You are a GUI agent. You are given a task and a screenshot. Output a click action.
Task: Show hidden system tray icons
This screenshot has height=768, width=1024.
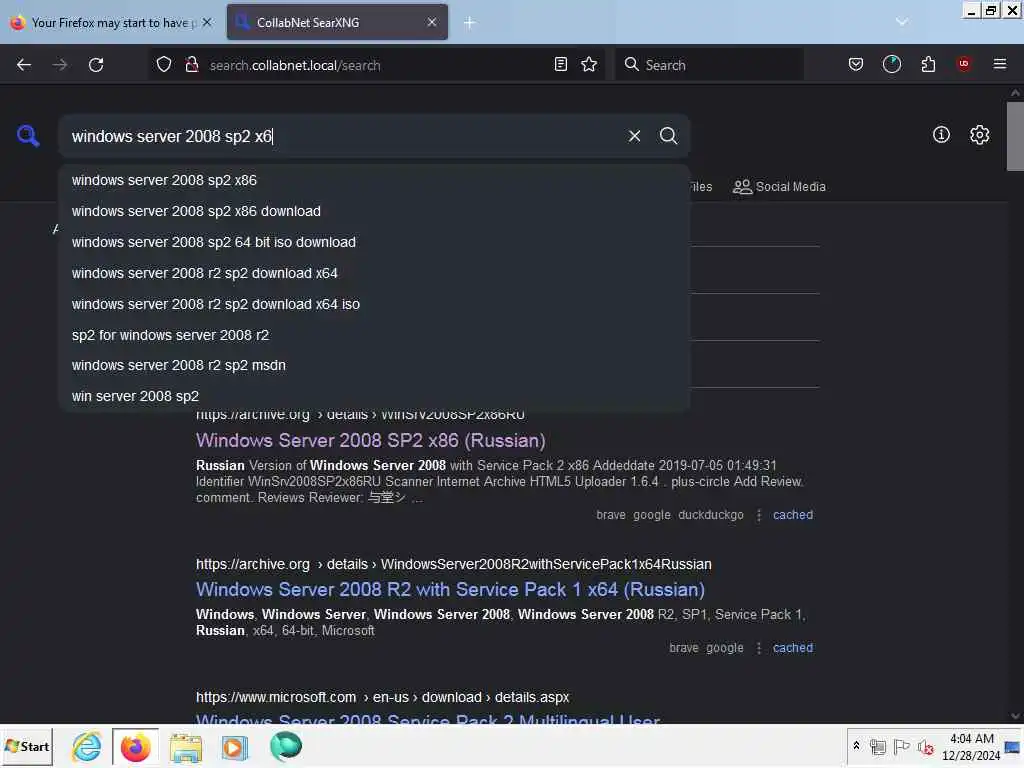click(x=856, y=745)
